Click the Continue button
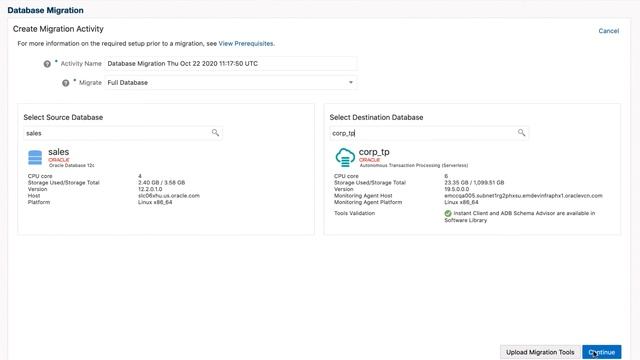Screen dimensions: 640x360 (x=602, y=352)
